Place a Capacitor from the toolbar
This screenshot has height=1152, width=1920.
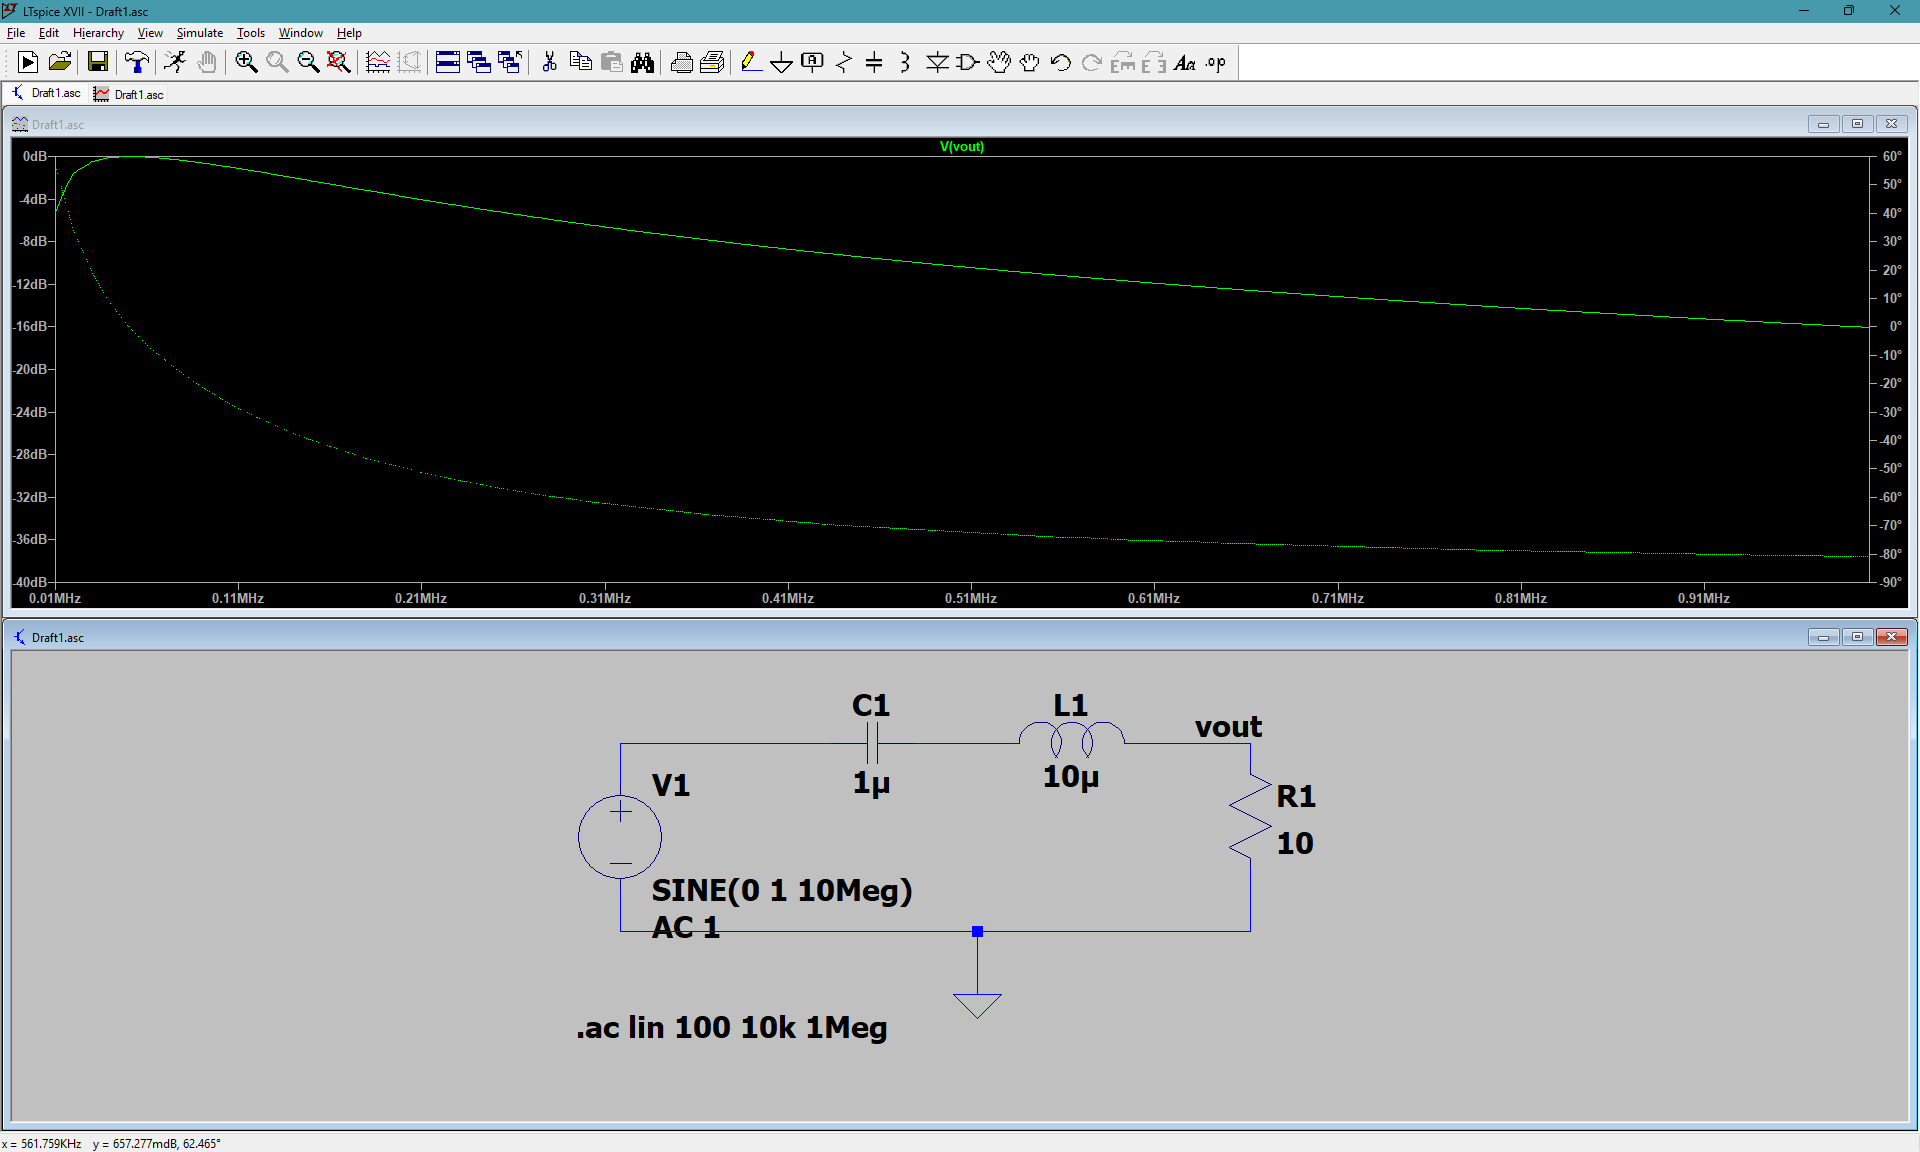pos(874,62)
